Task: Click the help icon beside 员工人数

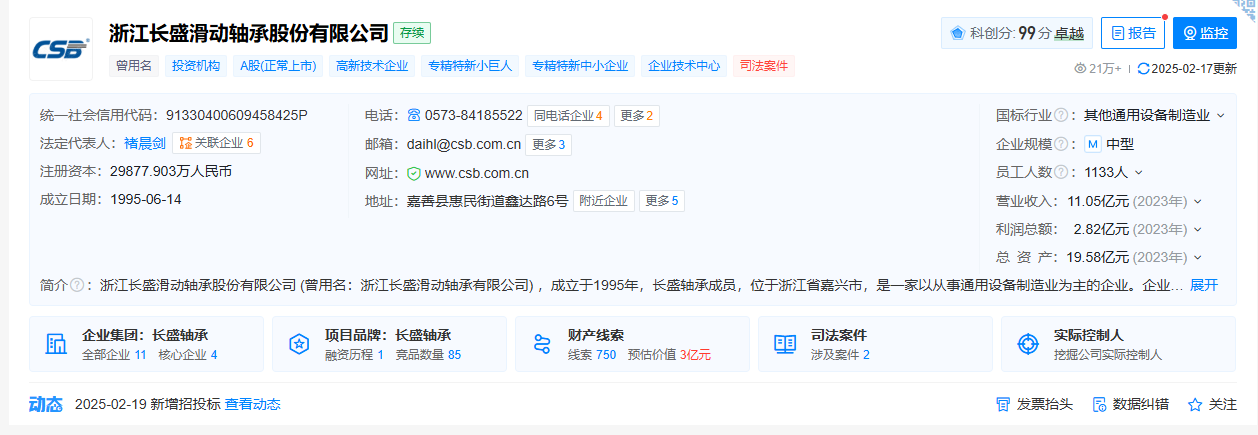Action: click(1060, 172)
